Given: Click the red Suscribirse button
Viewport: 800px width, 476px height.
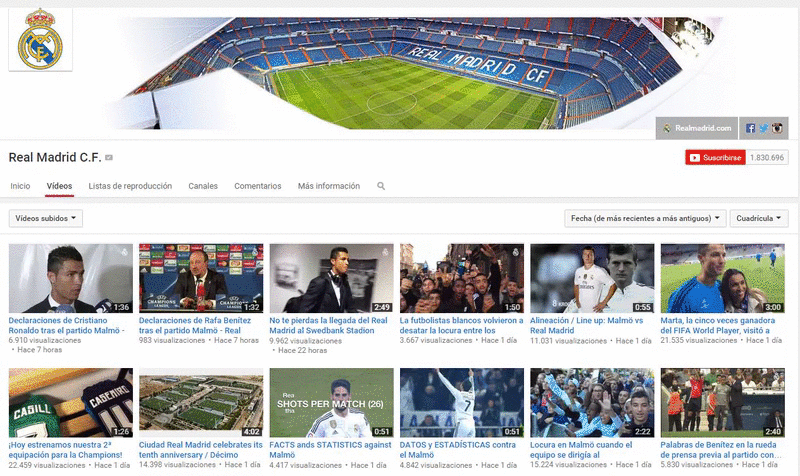Looking at the screenshot, I should click(715, 158).
